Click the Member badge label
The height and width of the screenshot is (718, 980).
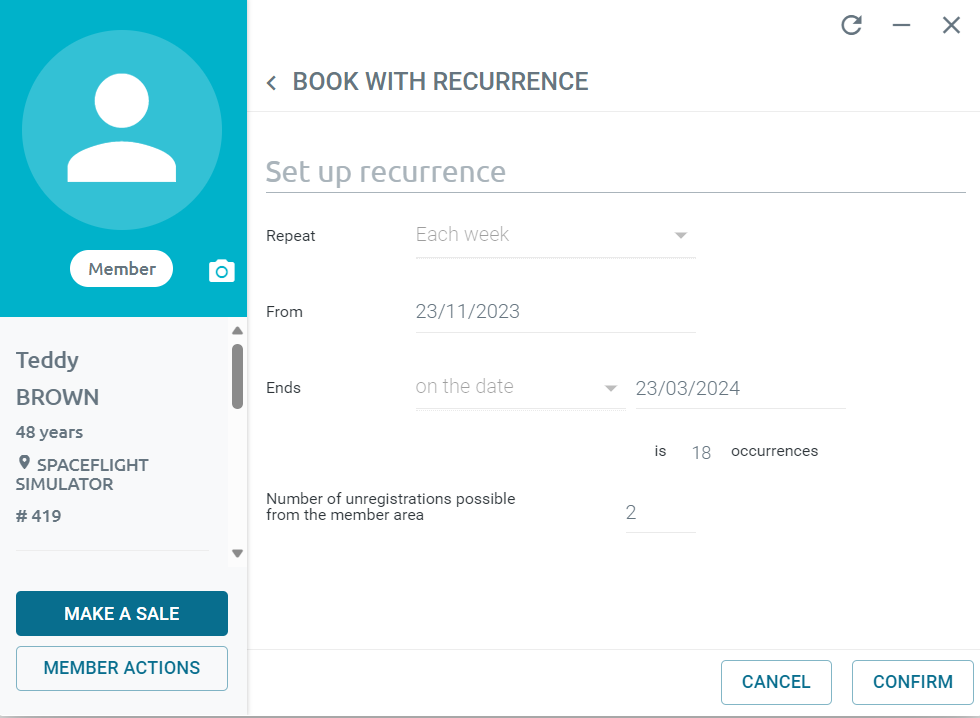(122, 269)
